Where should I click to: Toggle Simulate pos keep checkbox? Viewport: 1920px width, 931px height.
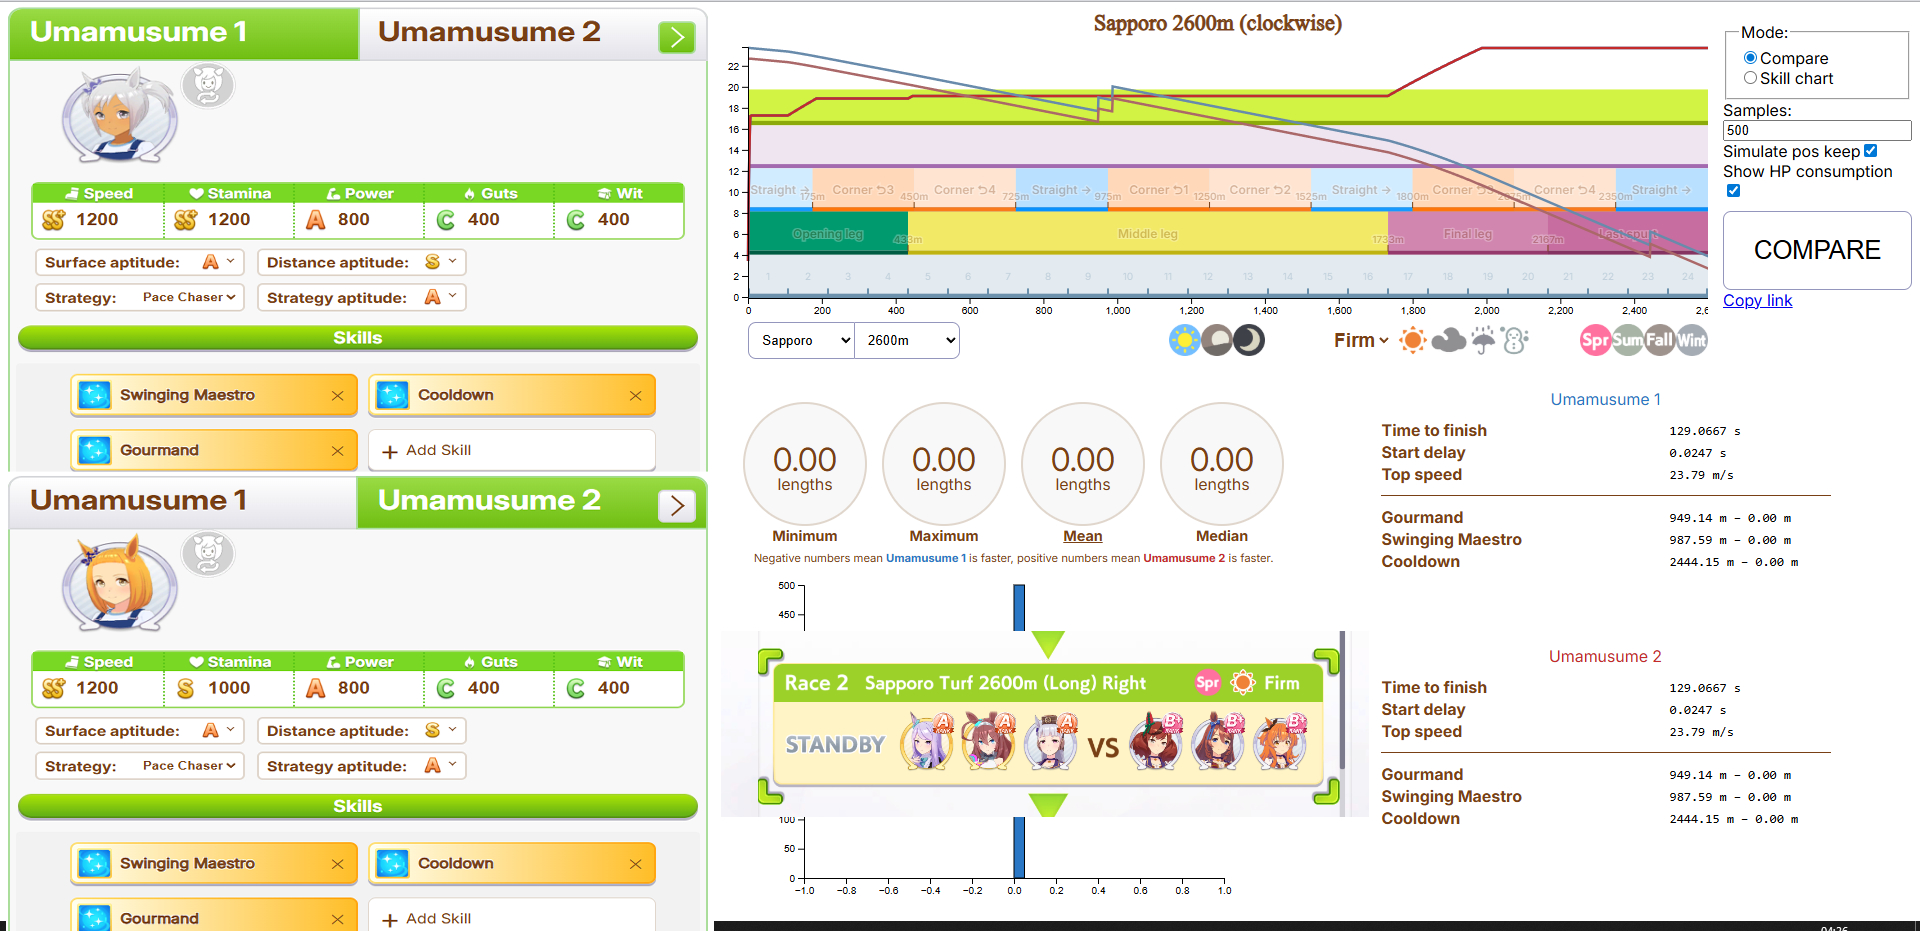coord(1871,151)
